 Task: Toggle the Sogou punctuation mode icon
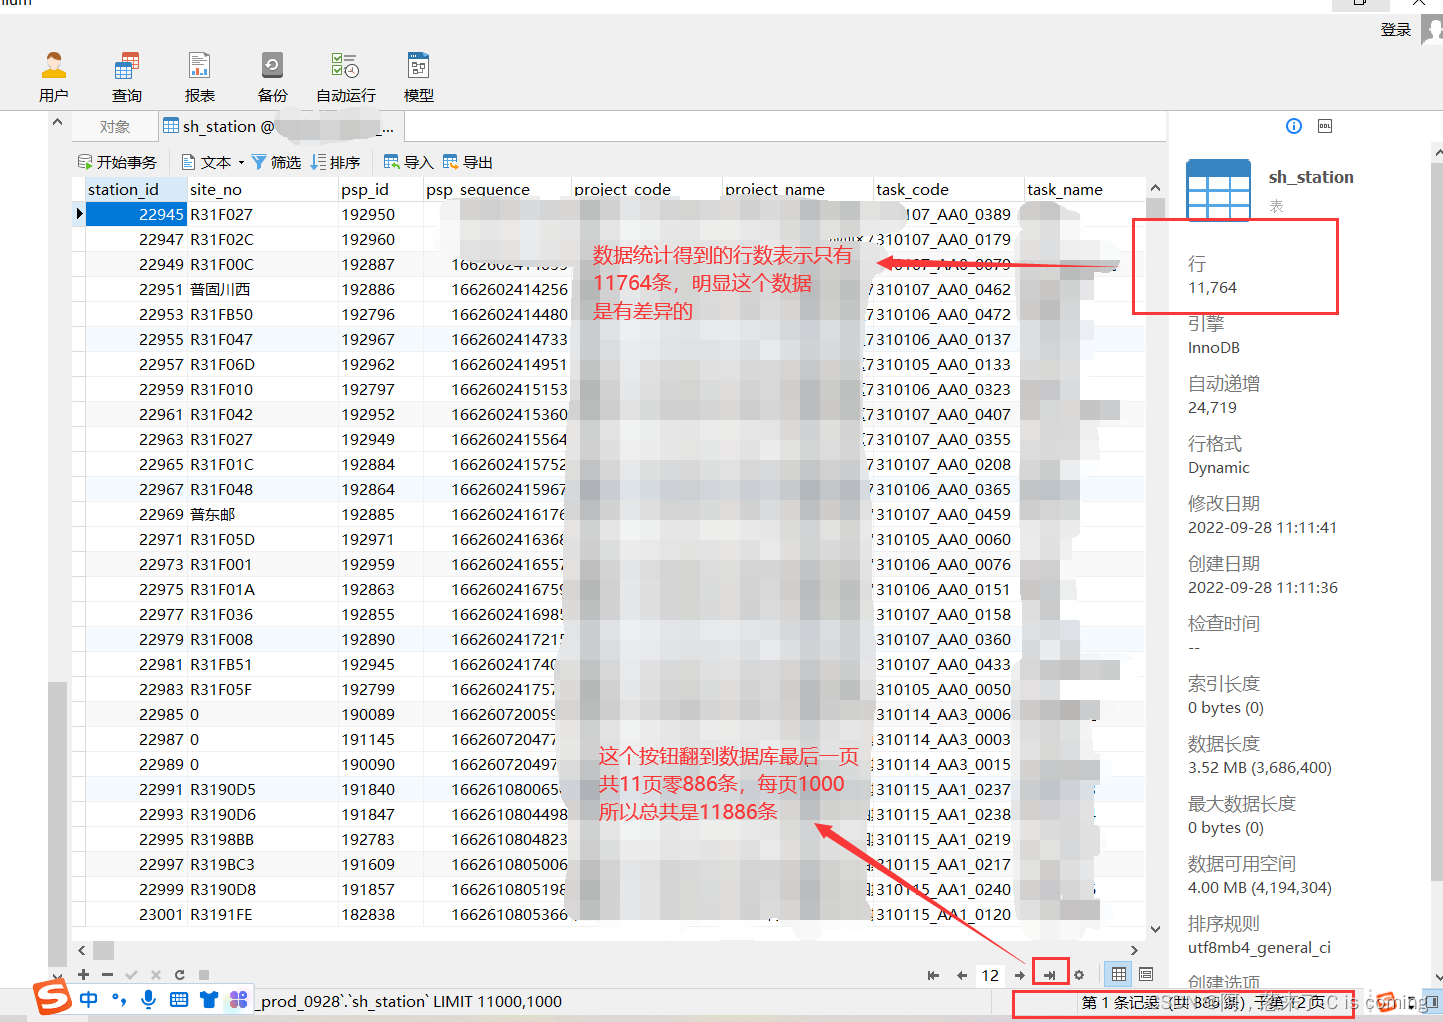point(120,999)
